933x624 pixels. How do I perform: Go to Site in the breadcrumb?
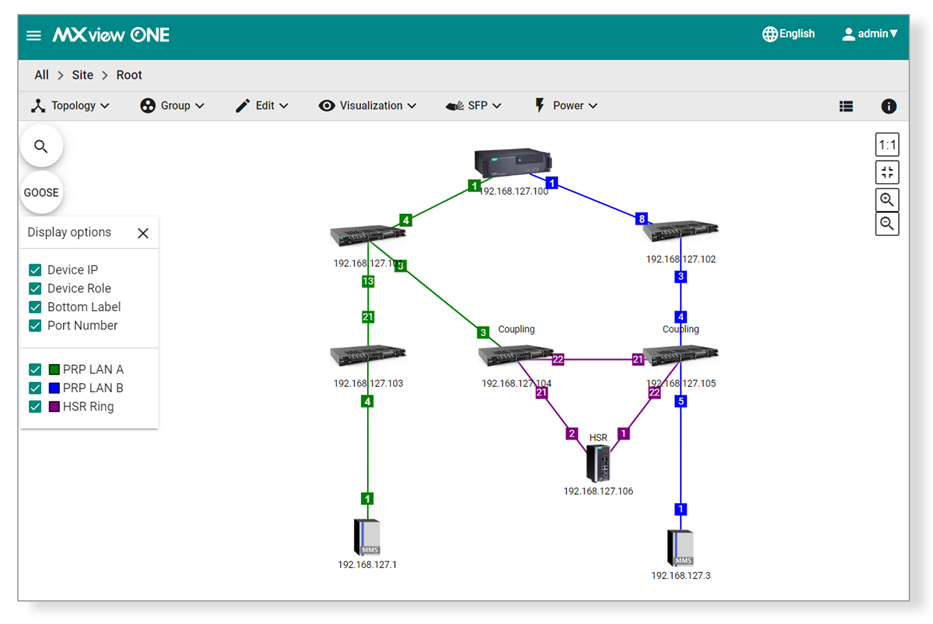[x=82, y=75]
